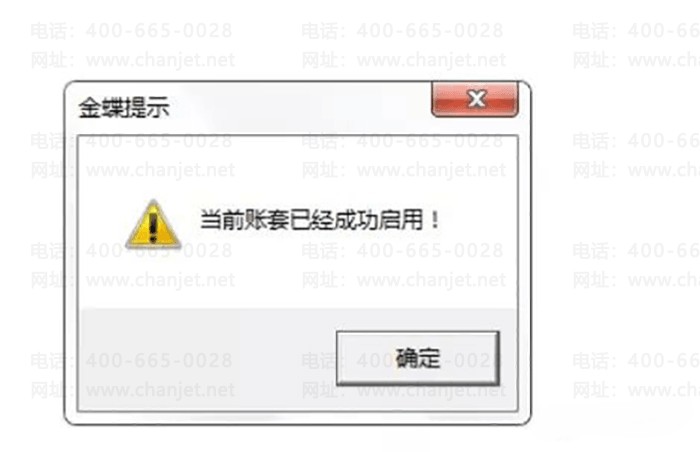700x452 pixels.
Task: Click the 金蝶 characters in the dialog caption
Action: (x=101, y=108)
